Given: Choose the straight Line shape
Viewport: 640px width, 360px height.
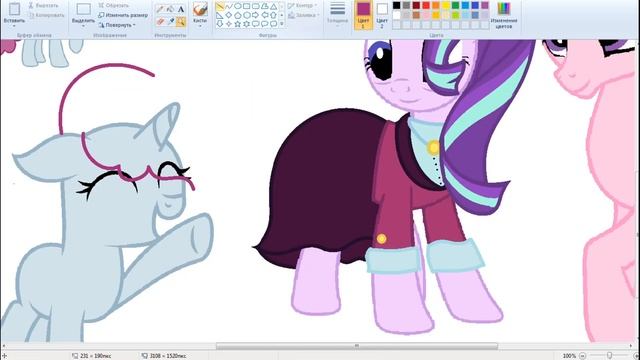Looking at the screenshot, I should (220, 6).
